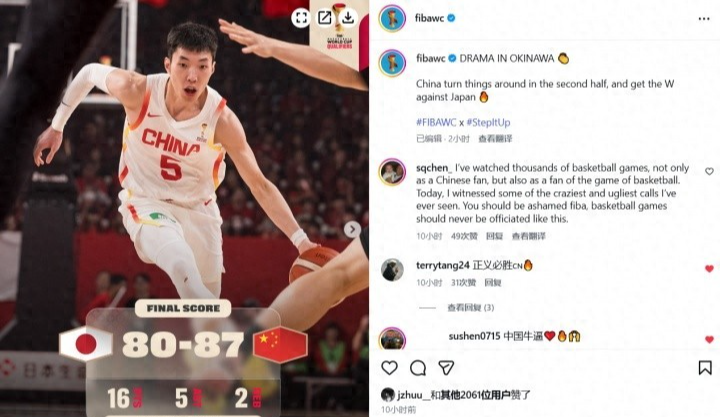Screen dimensions: 720x417
Task: Click the fullscreen expand icon on the image
Action: click(x=301, y=18)
